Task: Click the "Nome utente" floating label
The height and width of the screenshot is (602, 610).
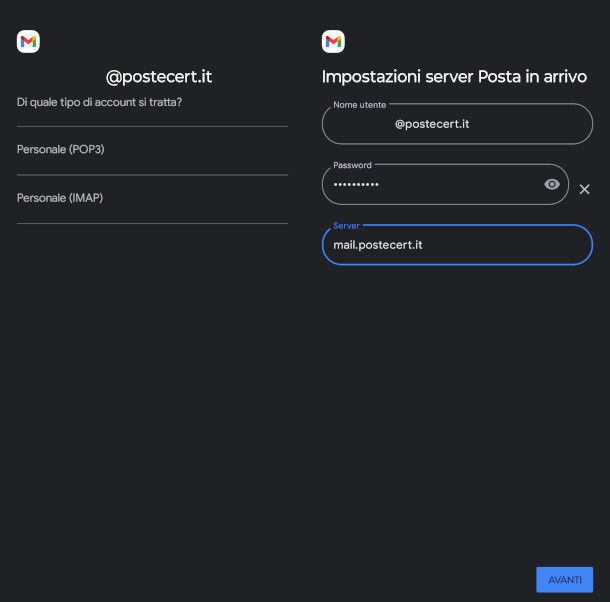Action: click(x=359, y=105)
